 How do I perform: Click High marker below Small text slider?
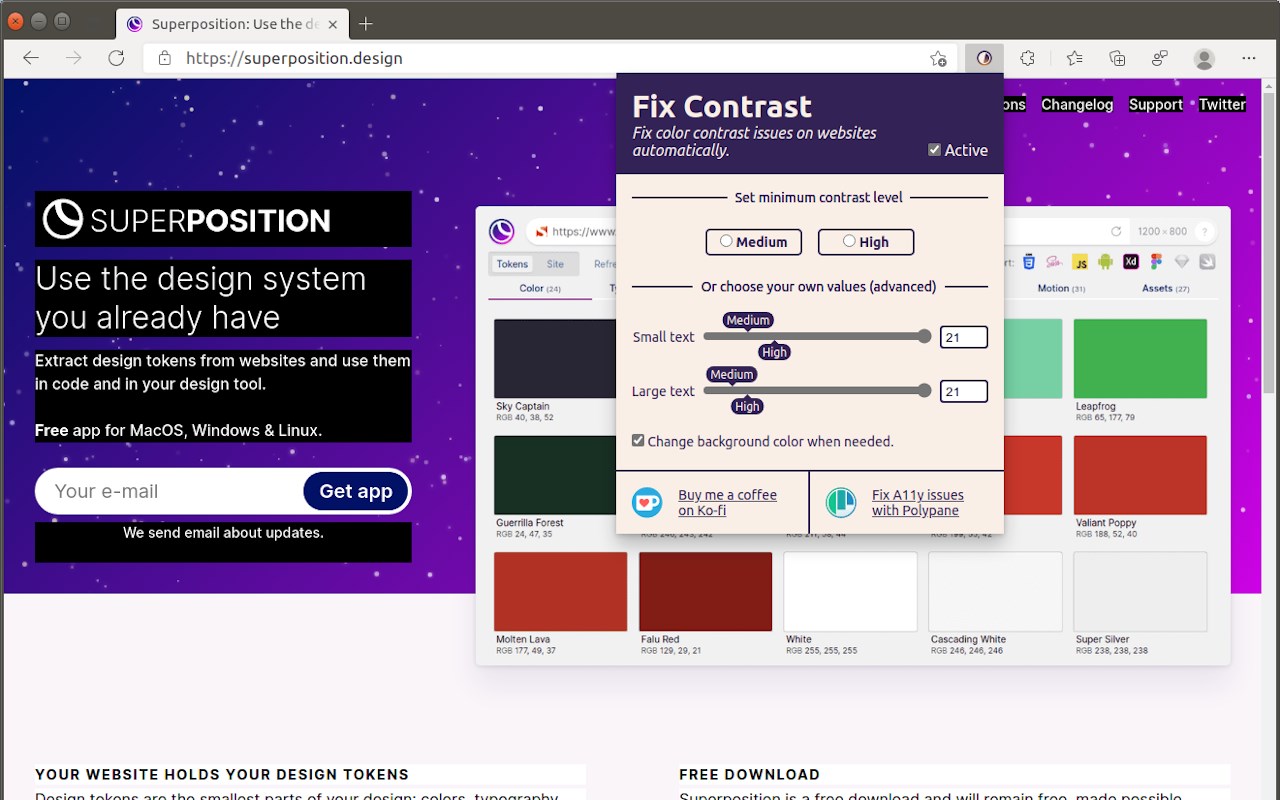(x=774, y=352)
